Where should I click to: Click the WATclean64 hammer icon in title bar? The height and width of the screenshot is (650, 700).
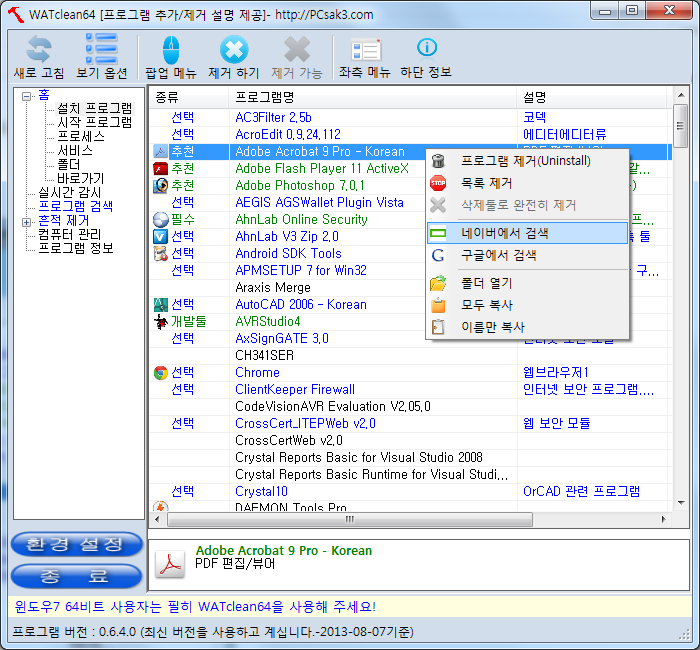(16, 14)
